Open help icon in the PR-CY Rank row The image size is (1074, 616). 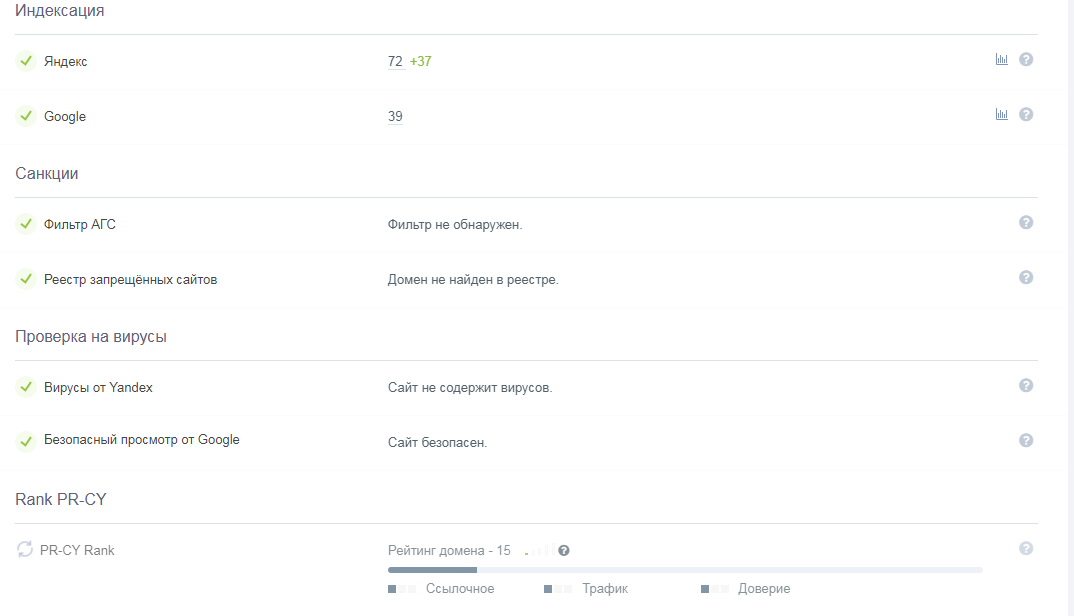[1026, 549]
